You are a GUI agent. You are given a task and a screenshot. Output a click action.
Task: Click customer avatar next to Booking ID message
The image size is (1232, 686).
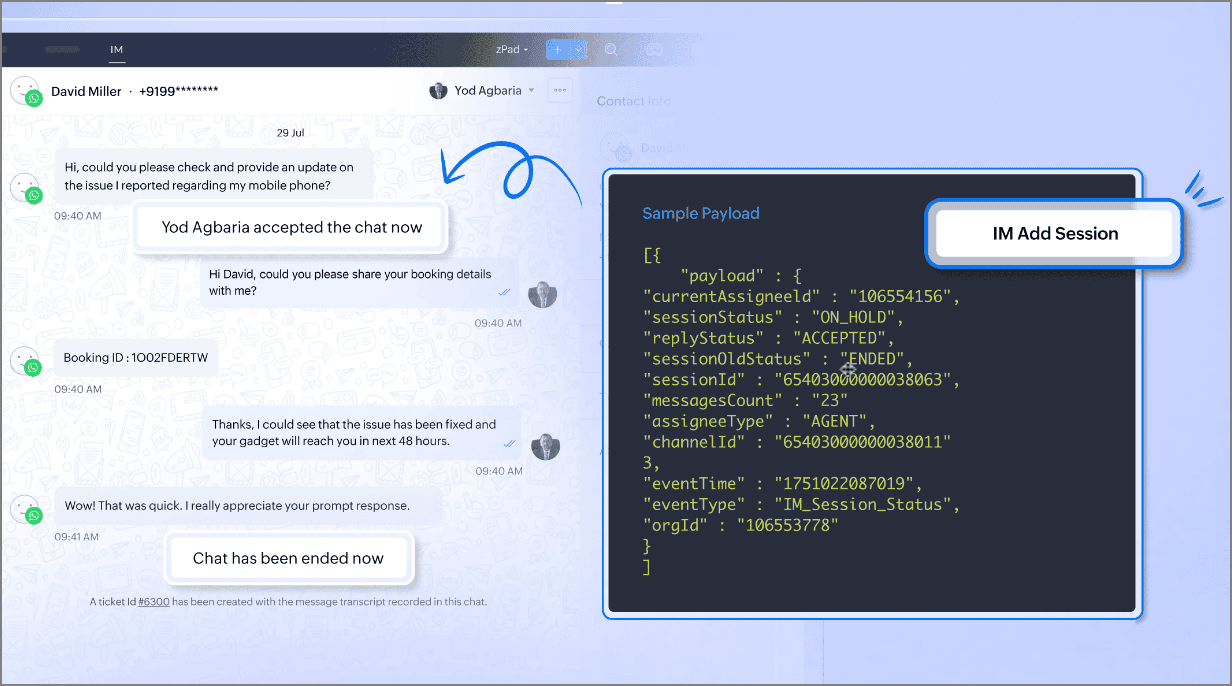click(25, 360)
